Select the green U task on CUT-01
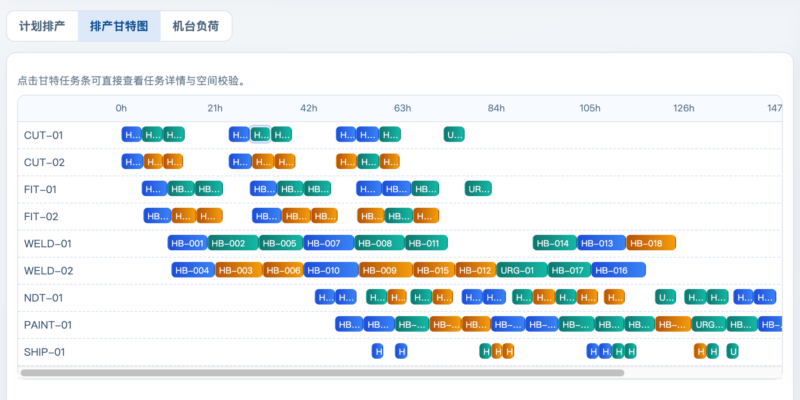This screenshot has width=800, height=400. (x=454, y=135)
